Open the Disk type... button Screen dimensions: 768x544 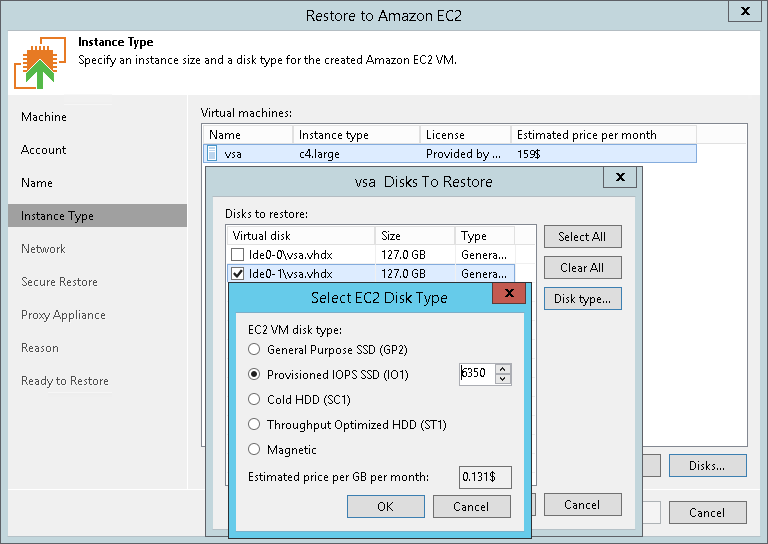pos(582,299)
